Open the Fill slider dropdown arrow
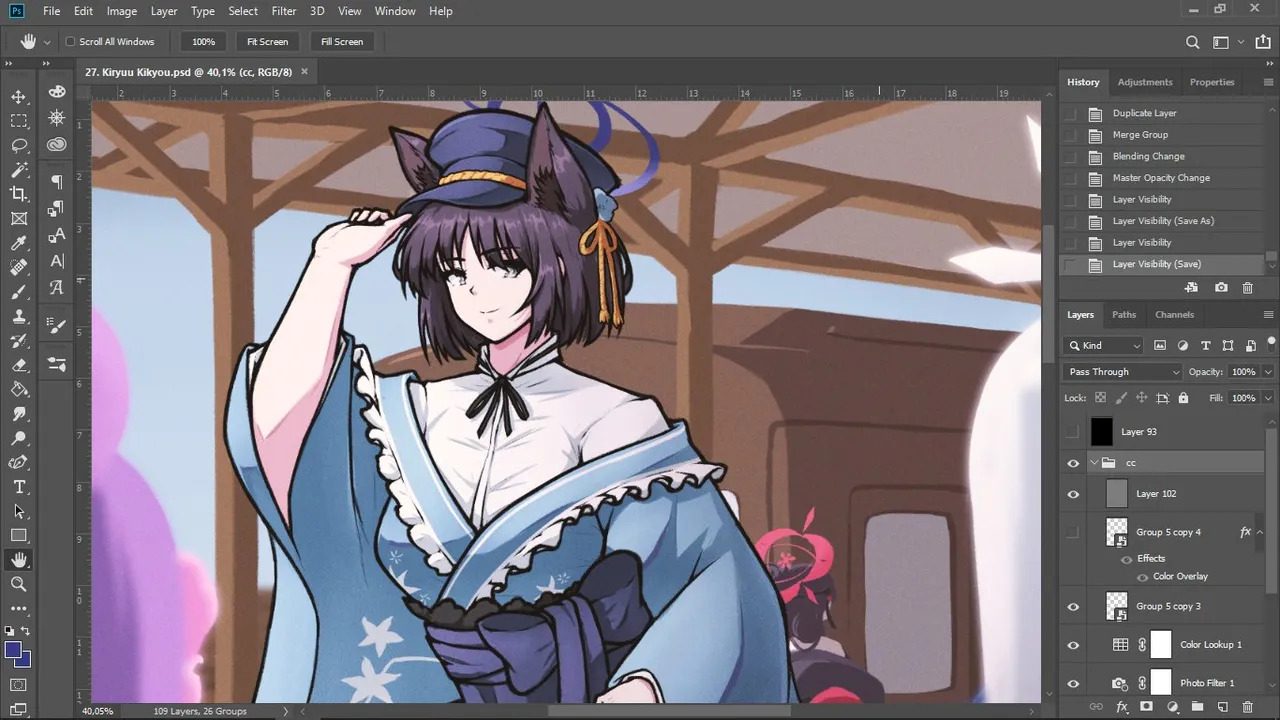Viewport: 1280px width, 720px height. pyautogui.click(x=1268, y=398)
